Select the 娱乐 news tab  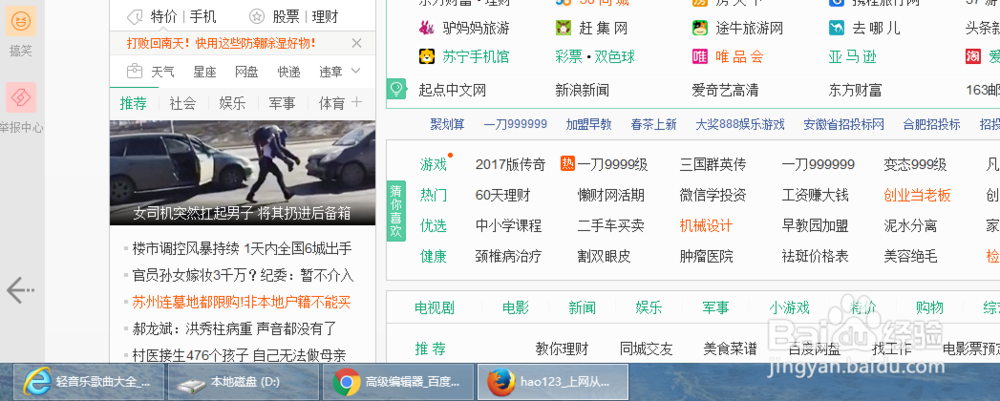click(232, 103)
